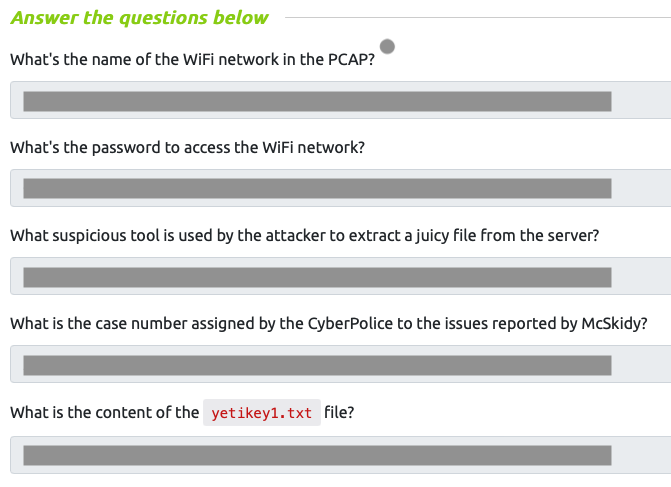Click the word 'CyberPolice' in the fourth question
The height and width of the screenshot is (487, 671).
point(350,324)
